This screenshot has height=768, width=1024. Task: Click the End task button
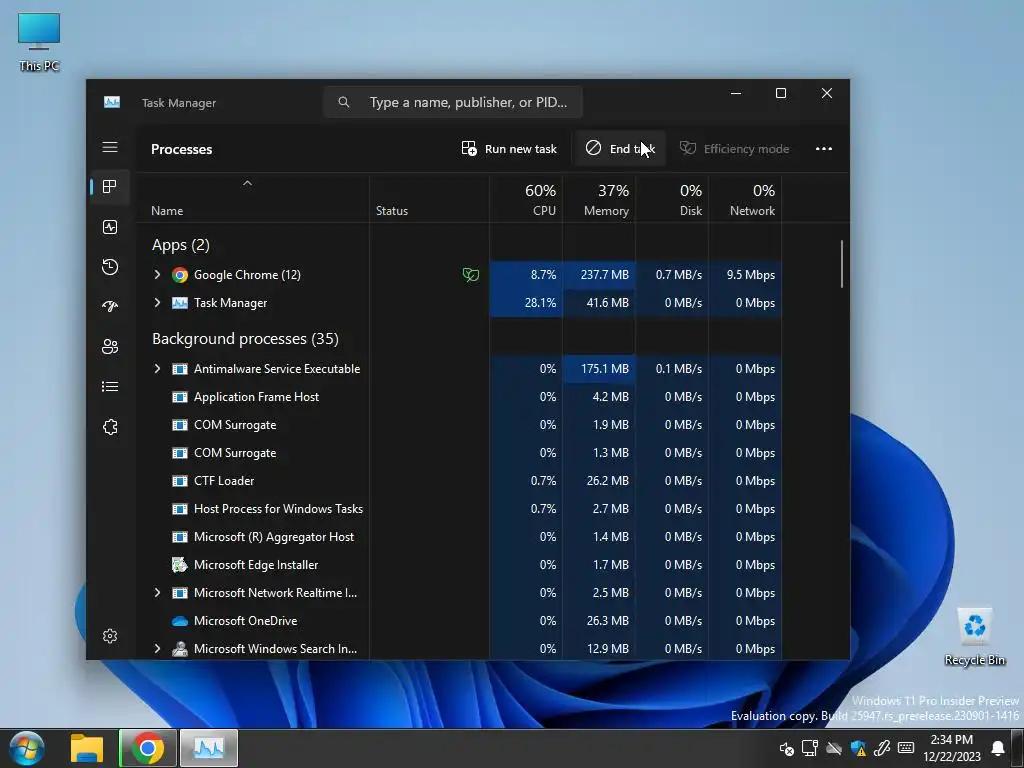click(620, 149)
